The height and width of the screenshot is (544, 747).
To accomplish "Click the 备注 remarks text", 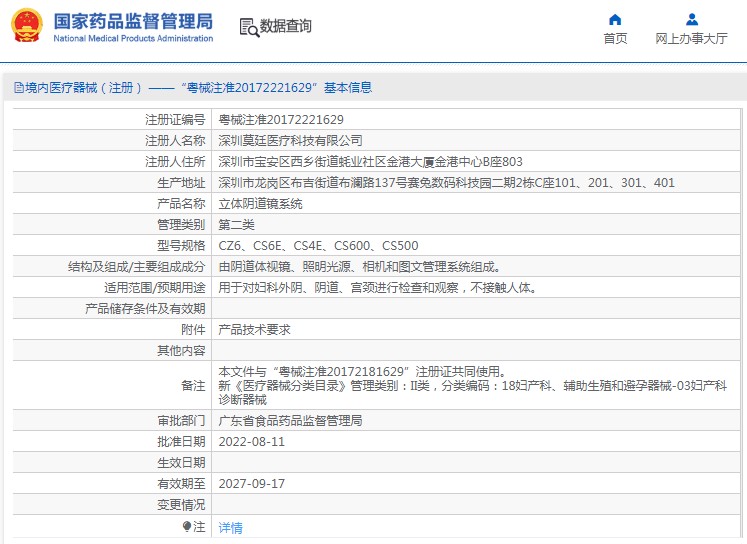I will [x=473, y=385].
